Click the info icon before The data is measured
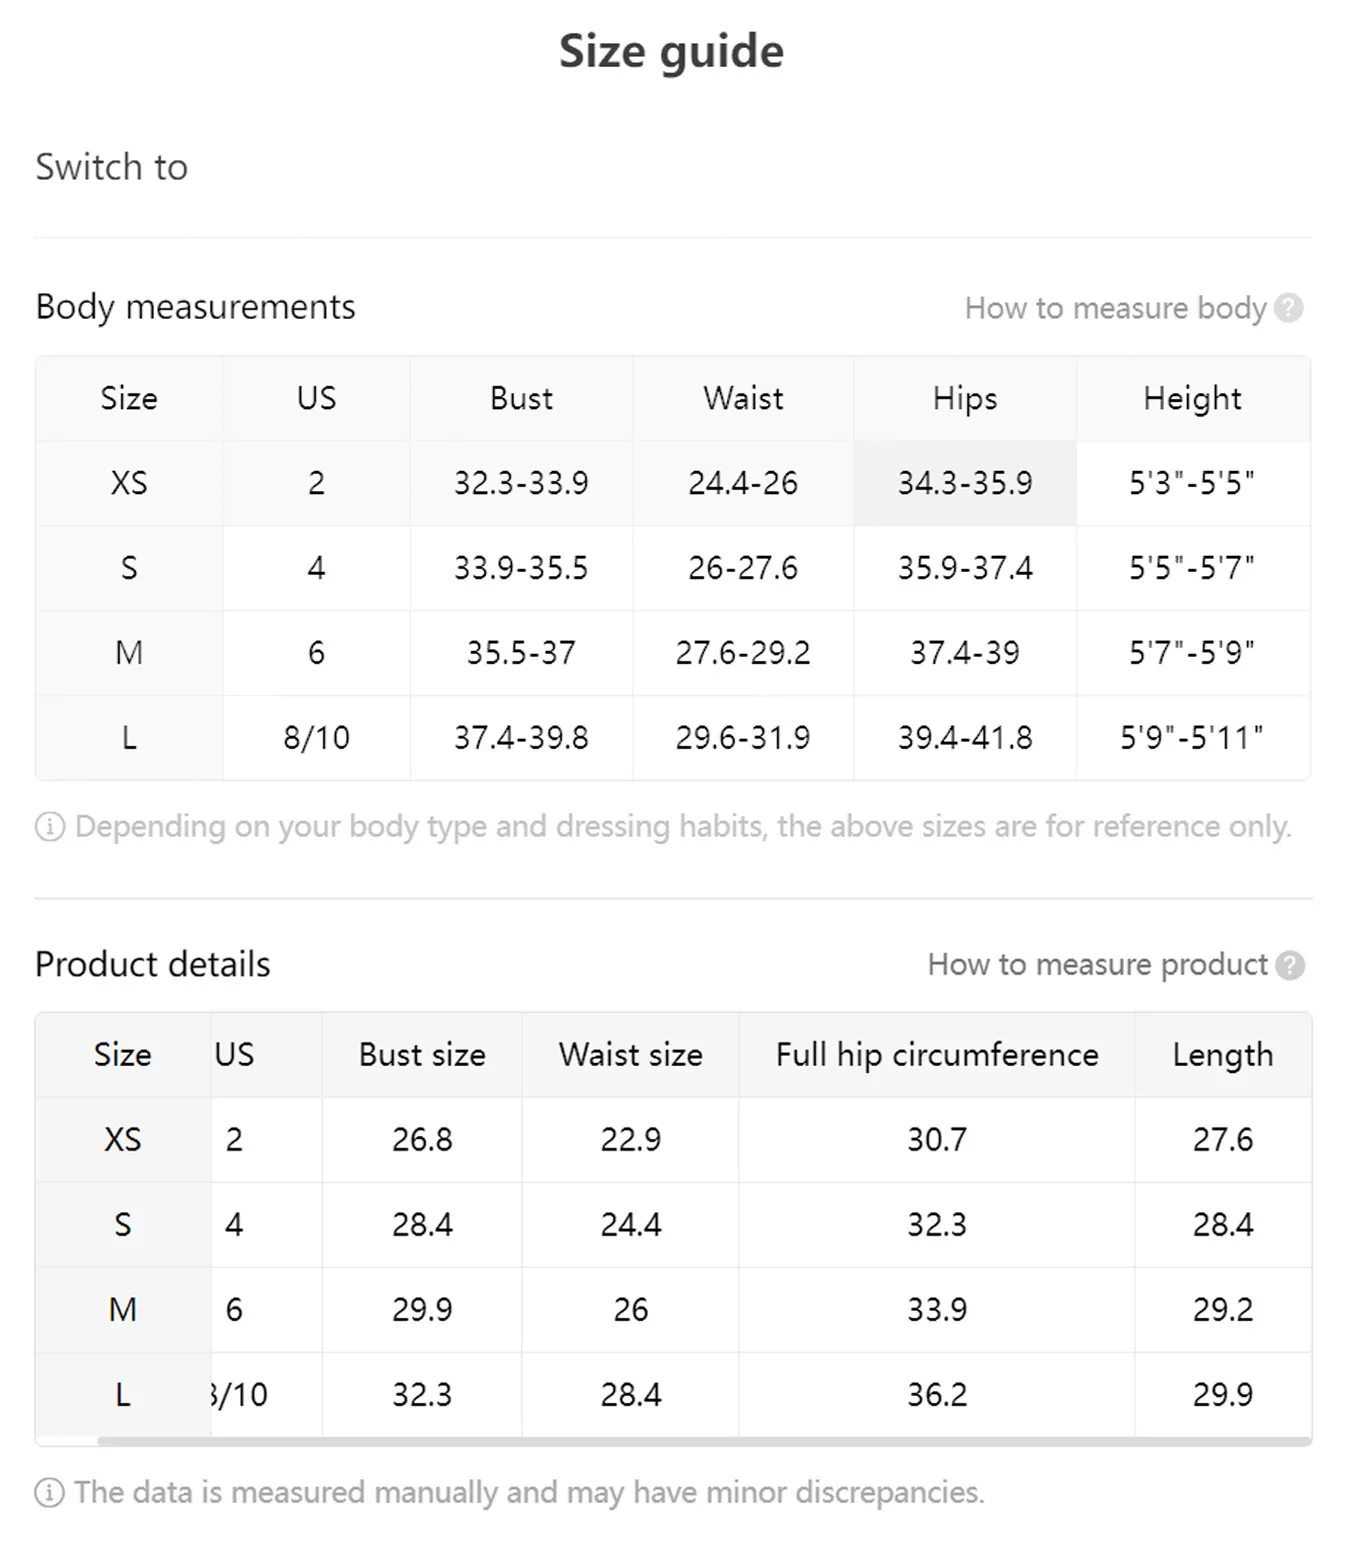1350x1548 pixels. click(49, 1492)
